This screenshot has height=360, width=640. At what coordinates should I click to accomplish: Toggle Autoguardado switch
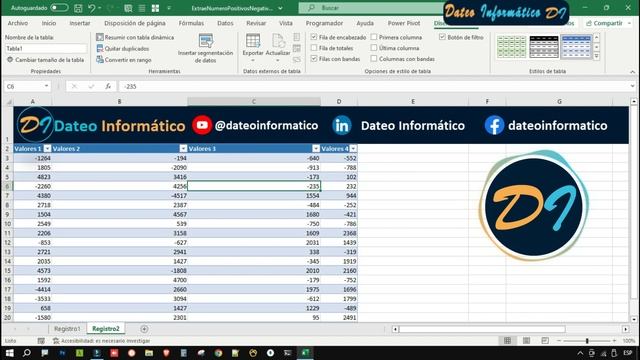tap(59, 8)
